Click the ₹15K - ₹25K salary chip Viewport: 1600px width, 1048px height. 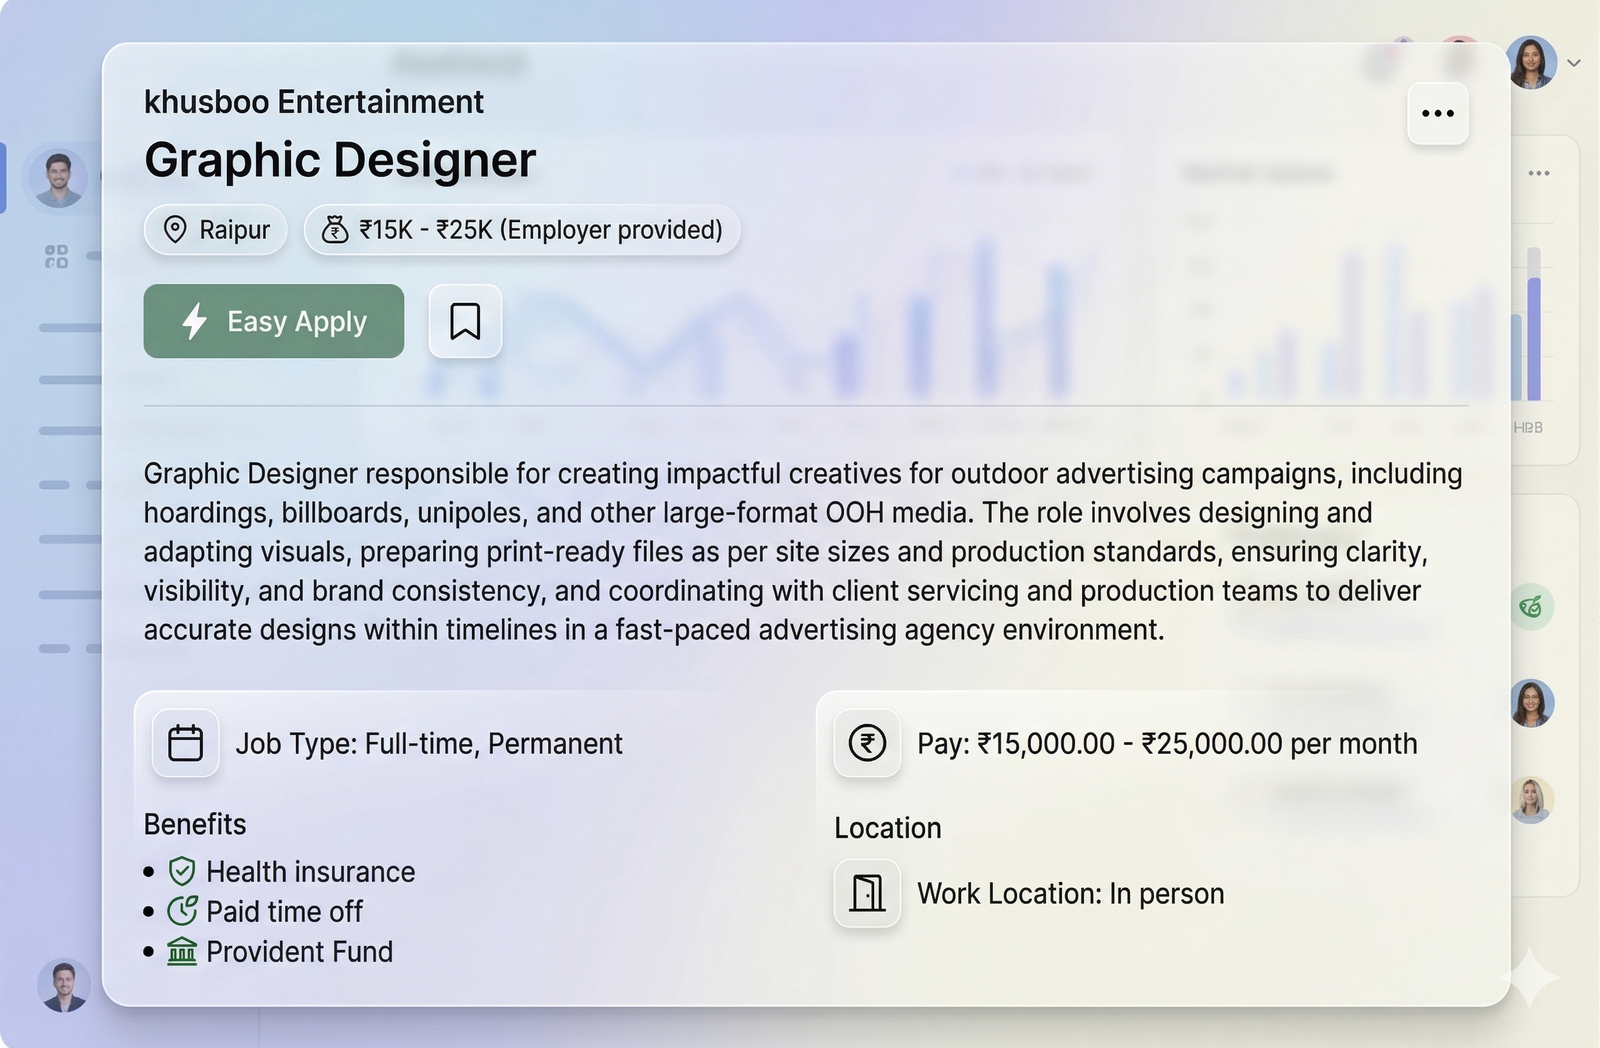521,230
